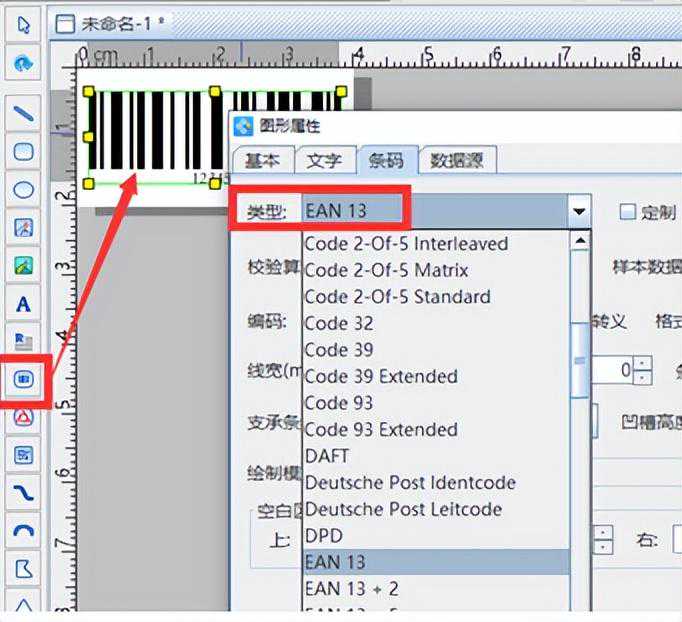The height and width of the screenshot is (622, 682).
Task: Open the 数据源 tab
Action: pyautogui.click(x=457, y=160)
